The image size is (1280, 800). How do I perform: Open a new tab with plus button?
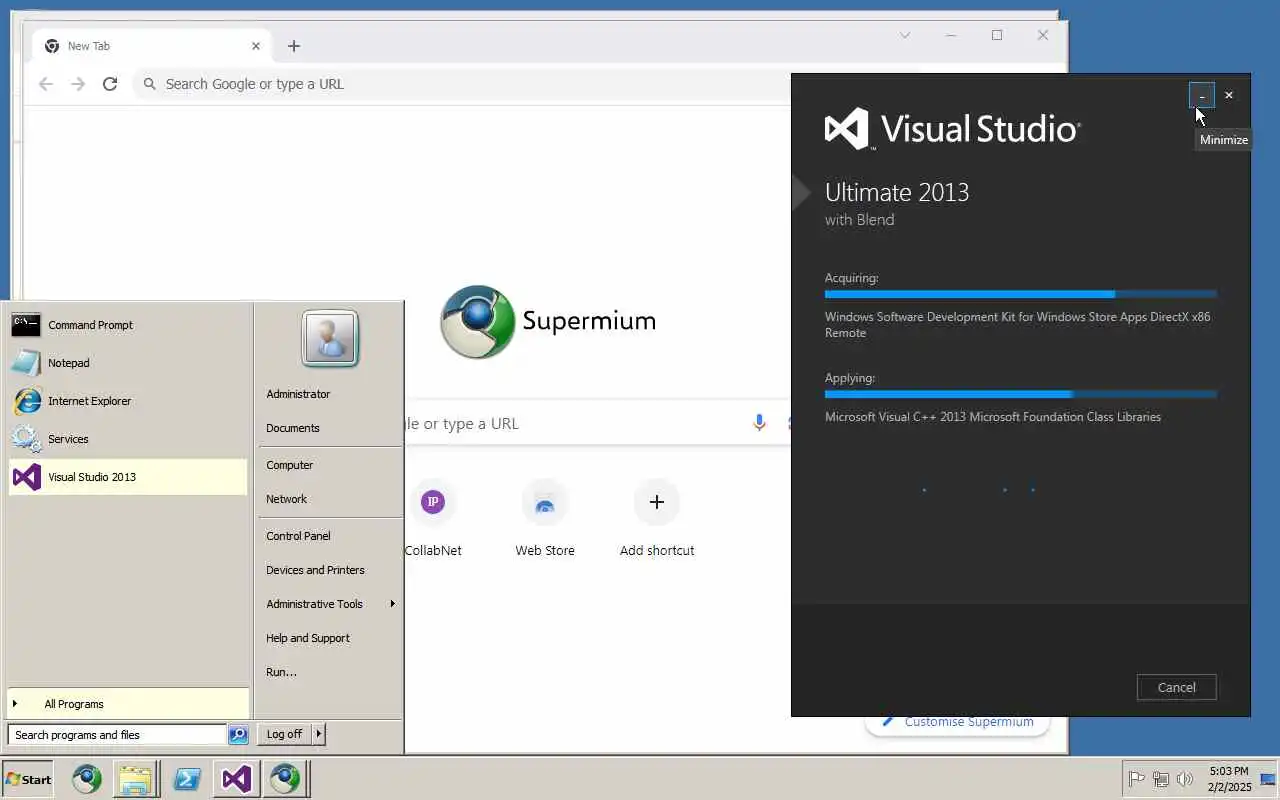coord(293,46)
